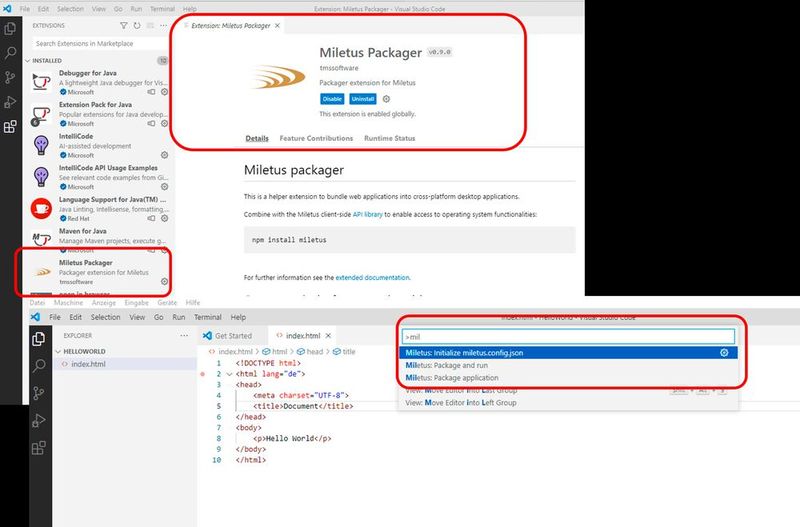This screenshot has width=800, height=527.
Task: Run Miletus: Package and run command
Action: pyautogui.click(x=568, y=365)
